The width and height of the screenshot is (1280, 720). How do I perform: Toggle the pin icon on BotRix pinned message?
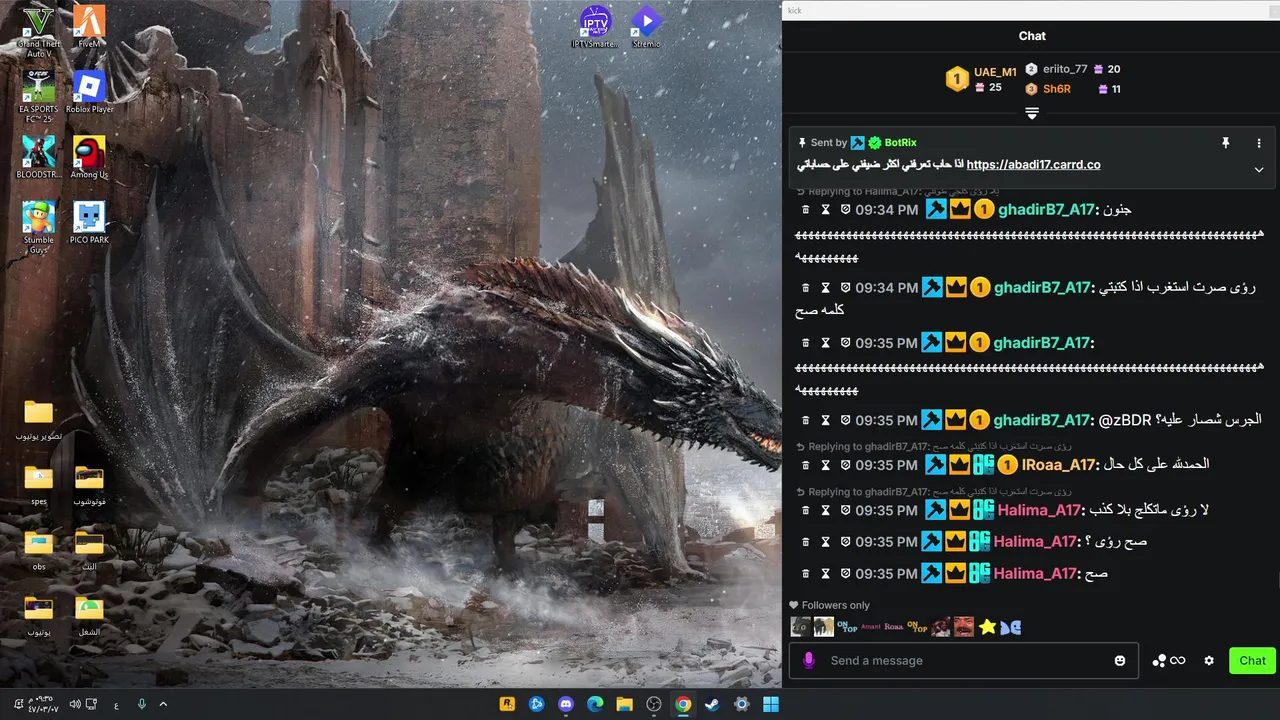coord(1226,143)
